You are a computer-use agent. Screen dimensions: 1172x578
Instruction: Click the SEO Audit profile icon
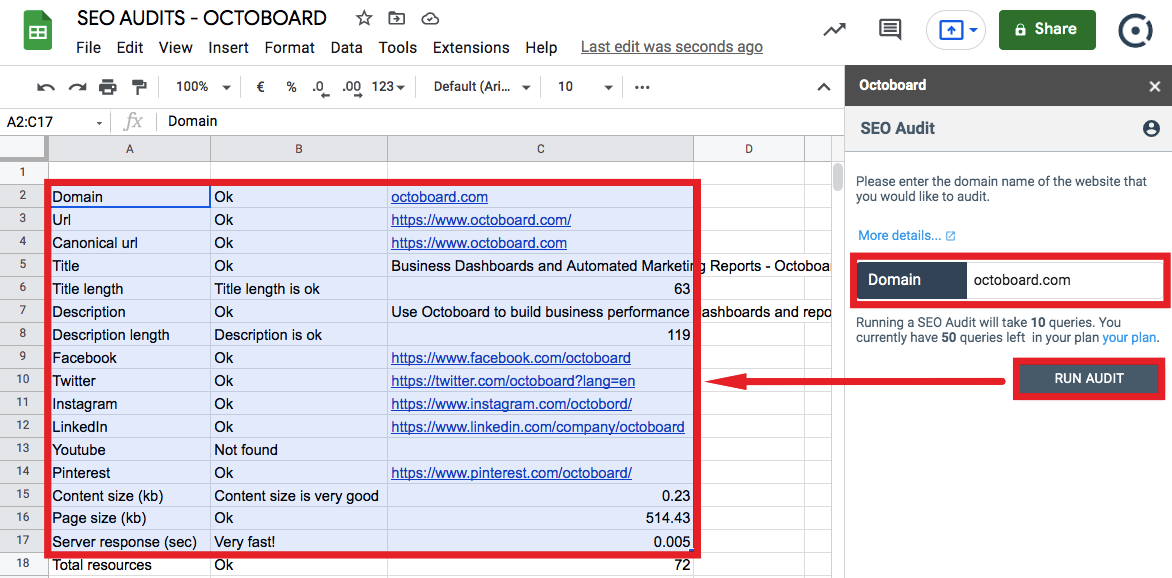[1151, 129]
